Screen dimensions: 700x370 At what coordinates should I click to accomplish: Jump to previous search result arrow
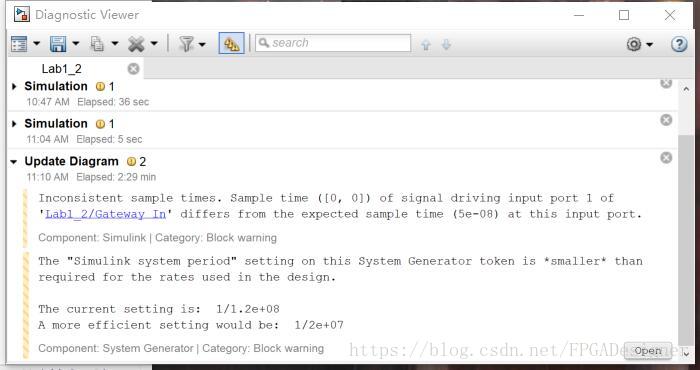click(x=426, y=44)
